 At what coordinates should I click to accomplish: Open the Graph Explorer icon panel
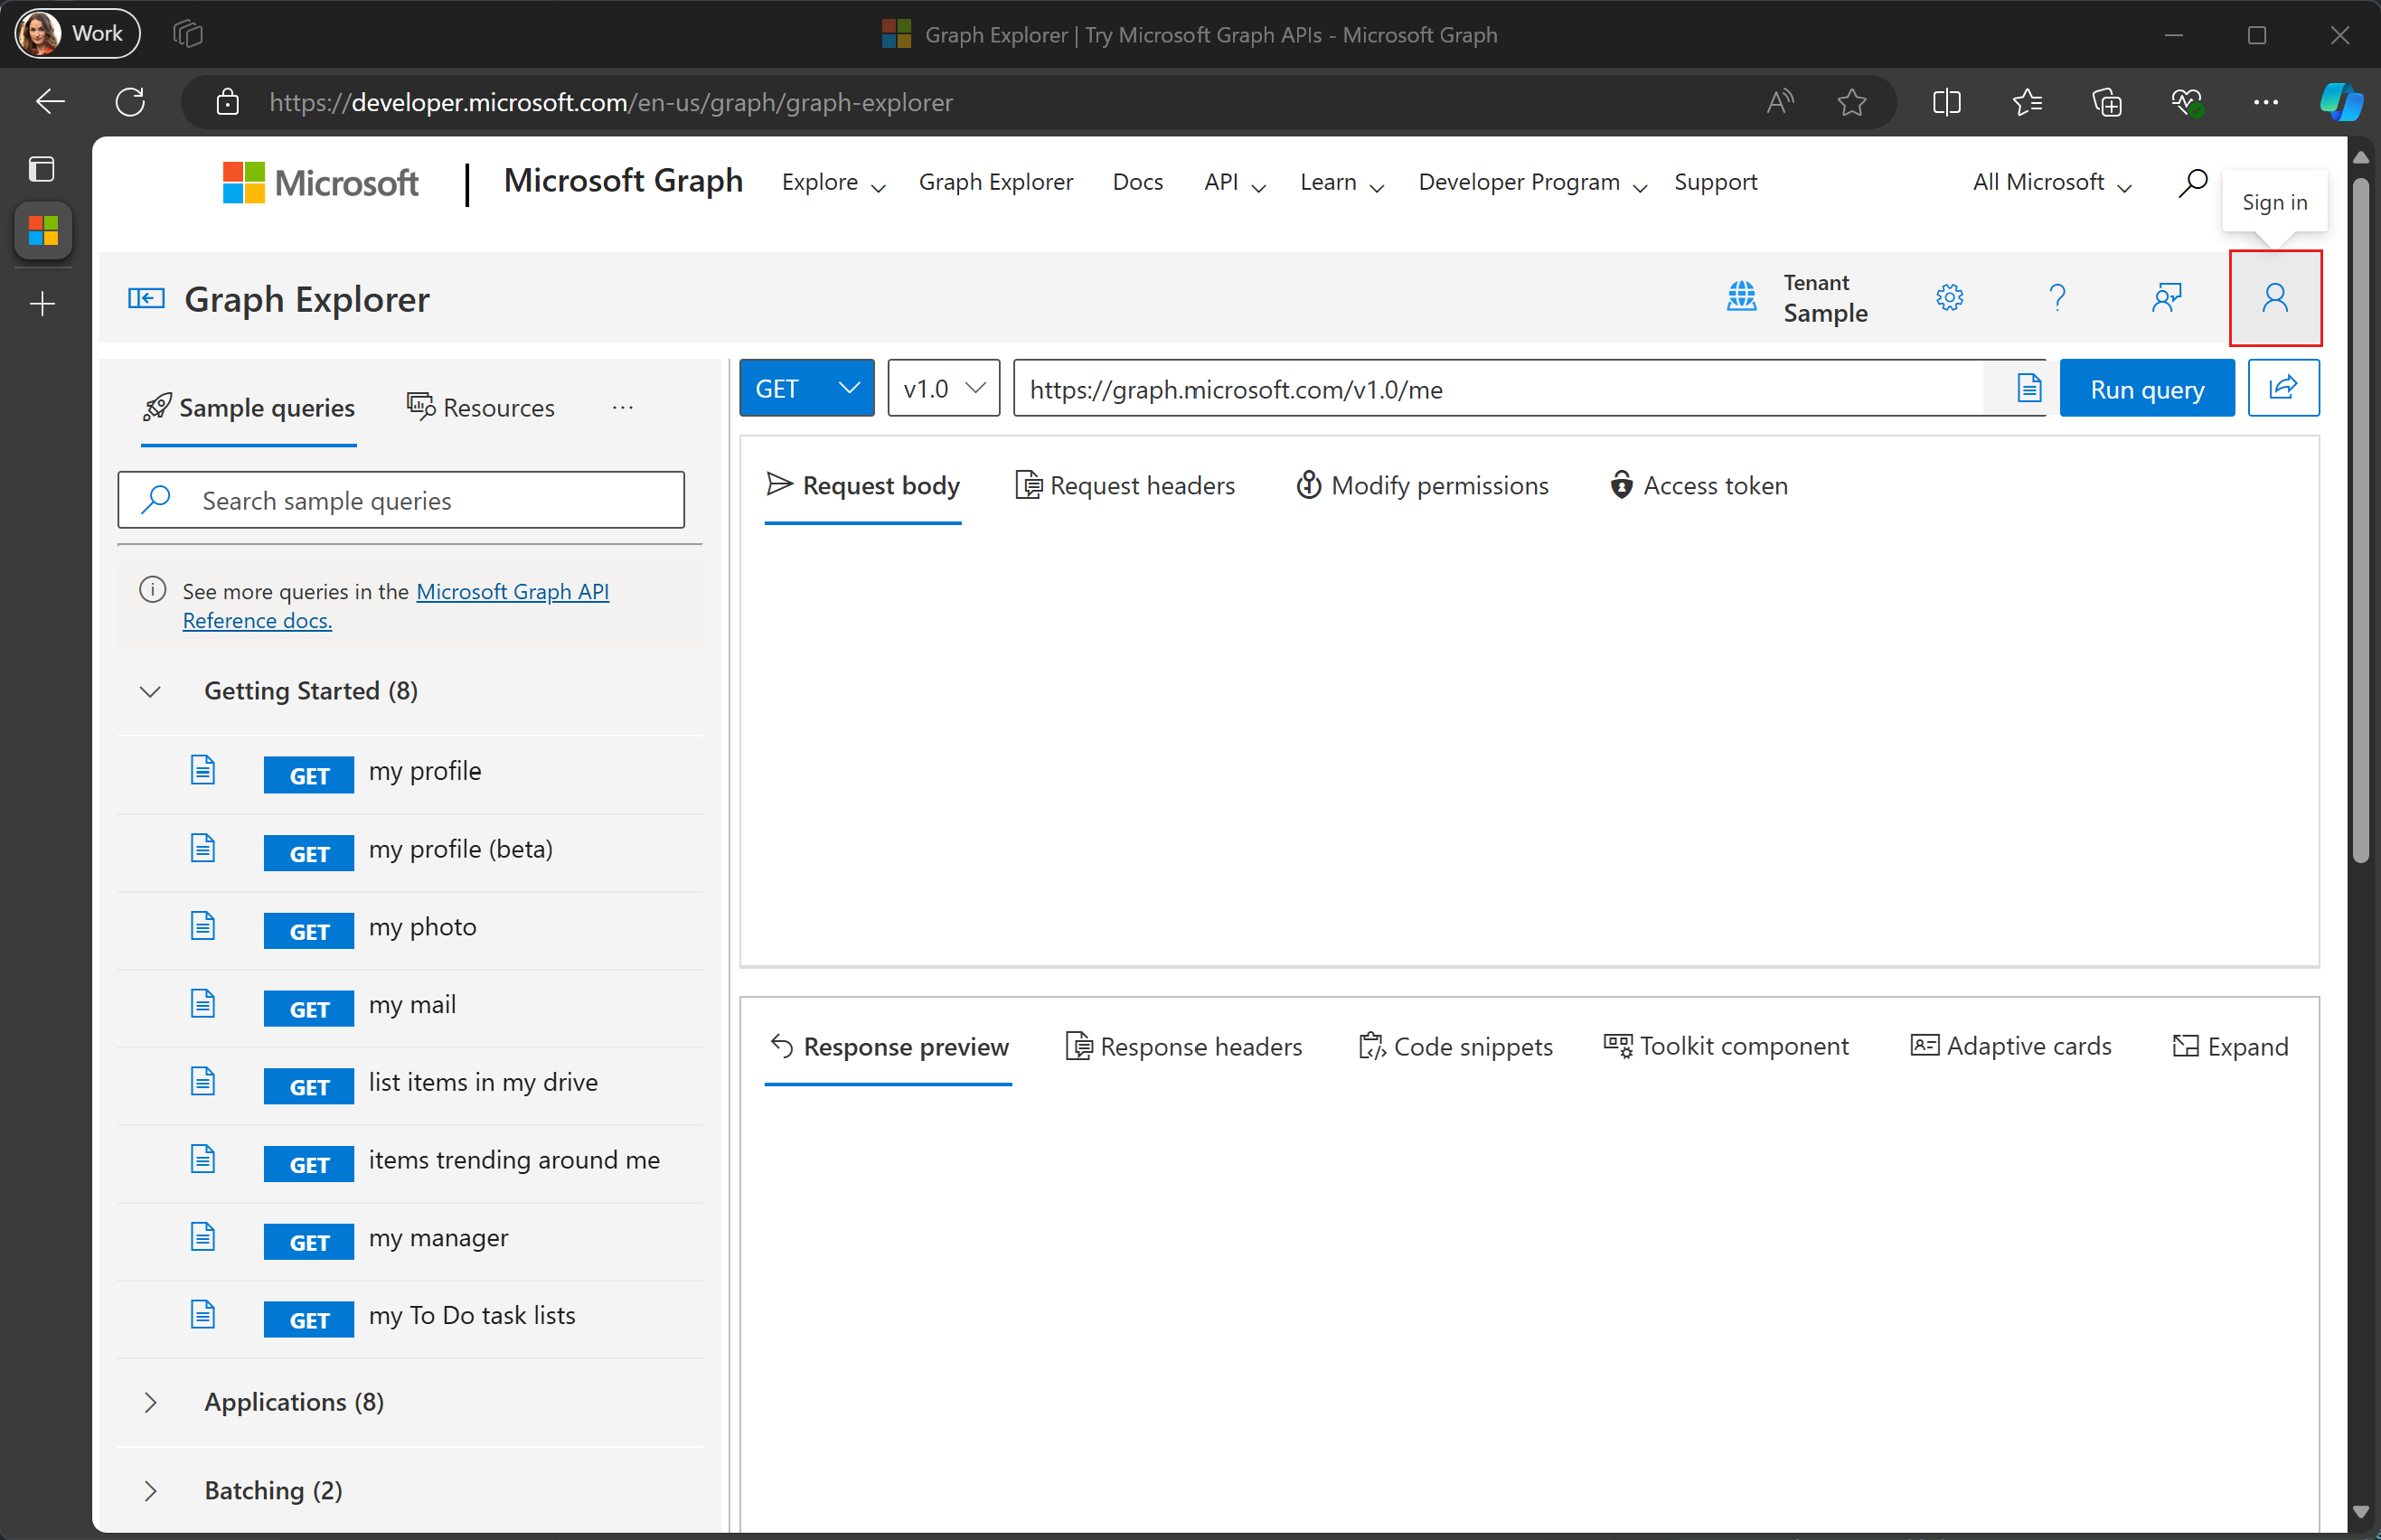(x=147, y=296)
